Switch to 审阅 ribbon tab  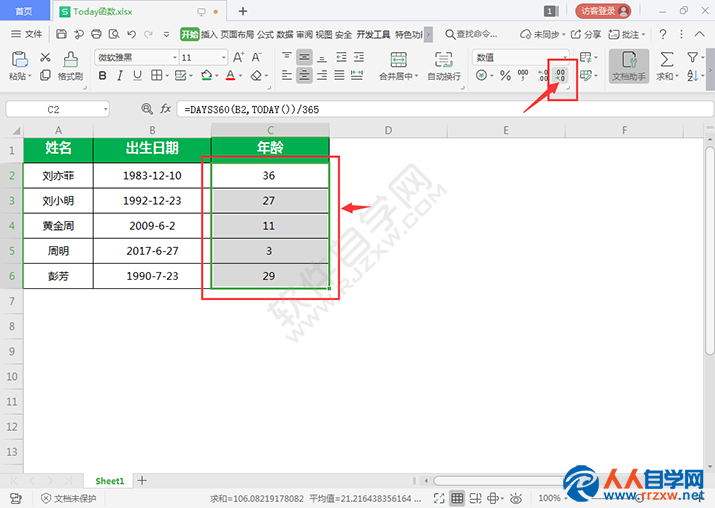[x=304, y=35]
